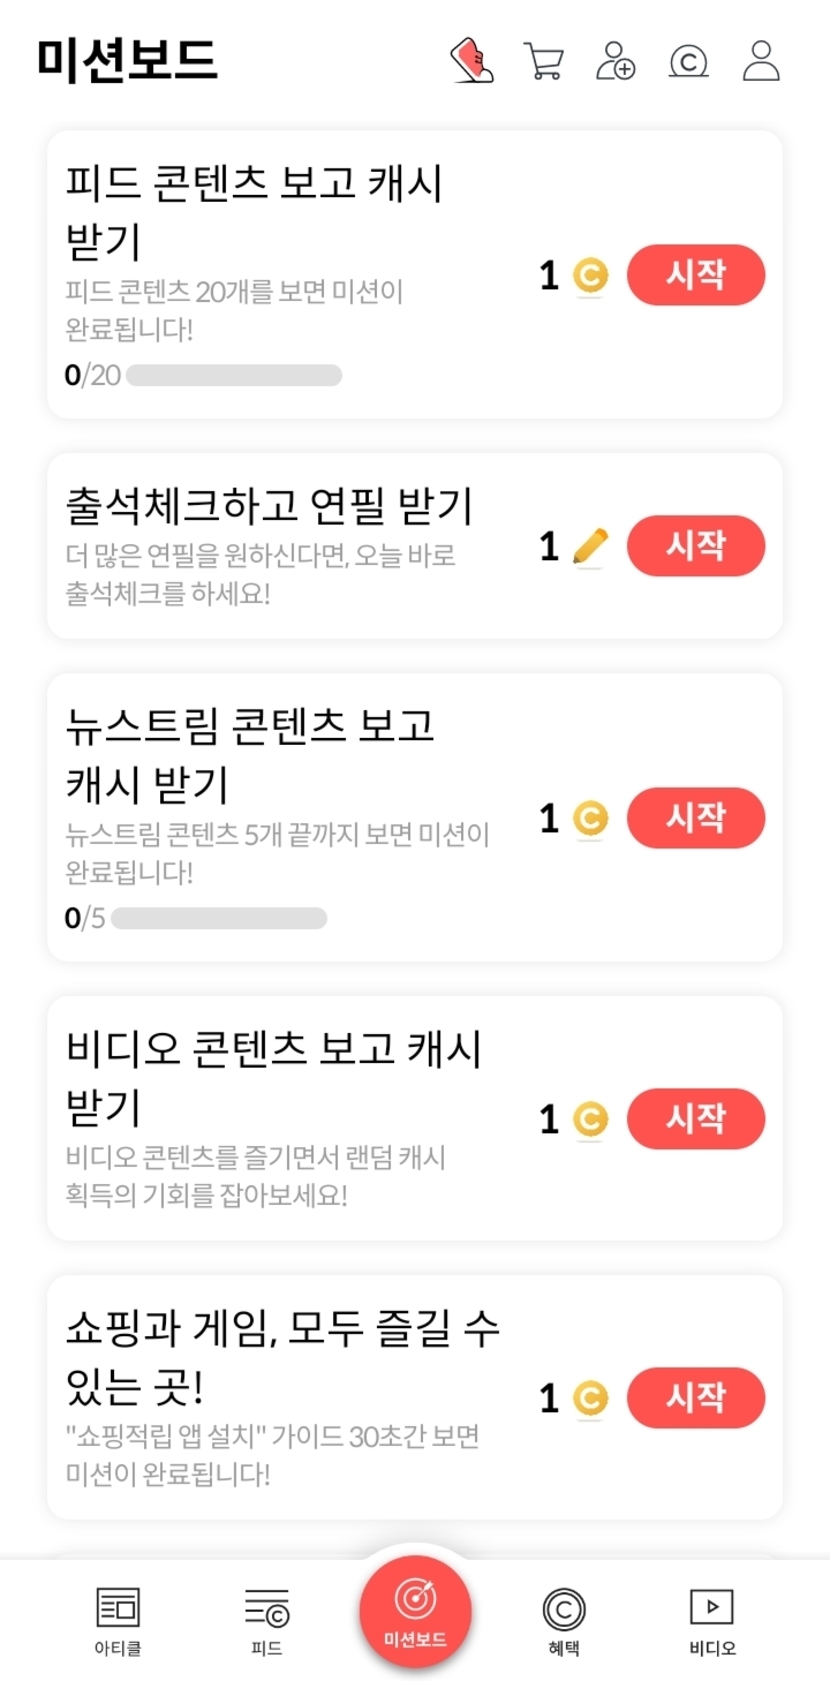Tap the 비디오 video icon
The width and height of the screenshot is (830, 1681).
(712, 1620)
